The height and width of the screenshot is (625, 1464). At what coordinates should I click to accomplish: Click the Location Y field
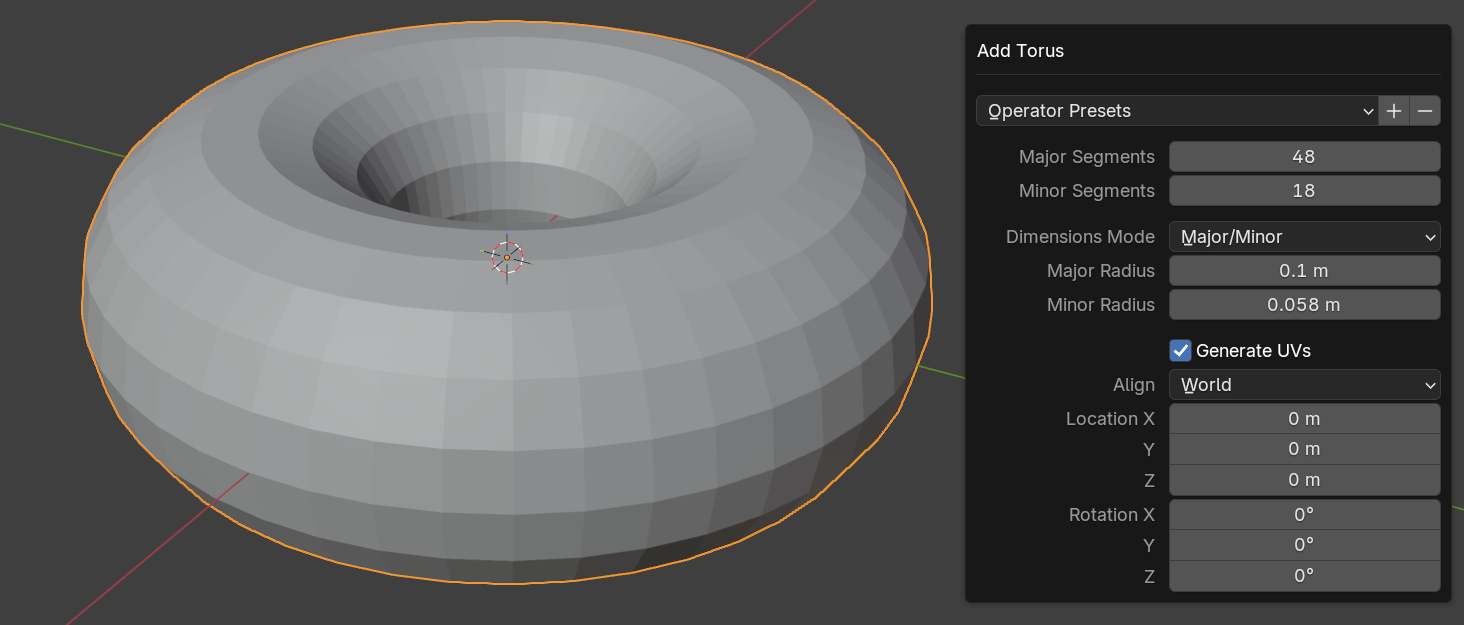(1304, 449)
